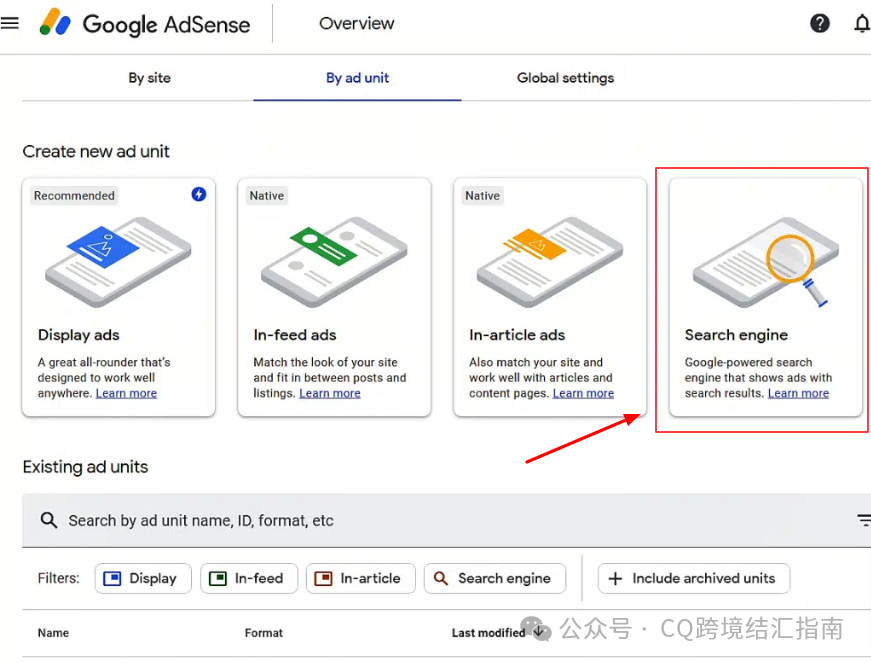Click the Google AdSense logo
Screen dimensions: 871x663
(145, 23)
